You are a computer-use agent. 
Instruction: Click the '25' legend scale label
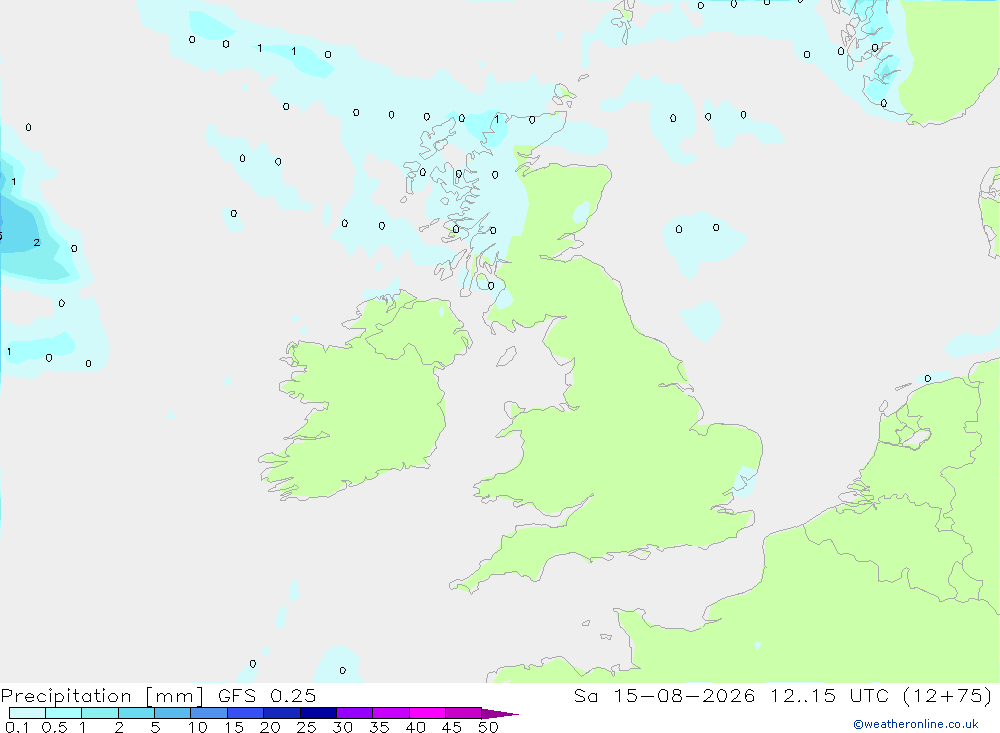click(x=307, y=727)
